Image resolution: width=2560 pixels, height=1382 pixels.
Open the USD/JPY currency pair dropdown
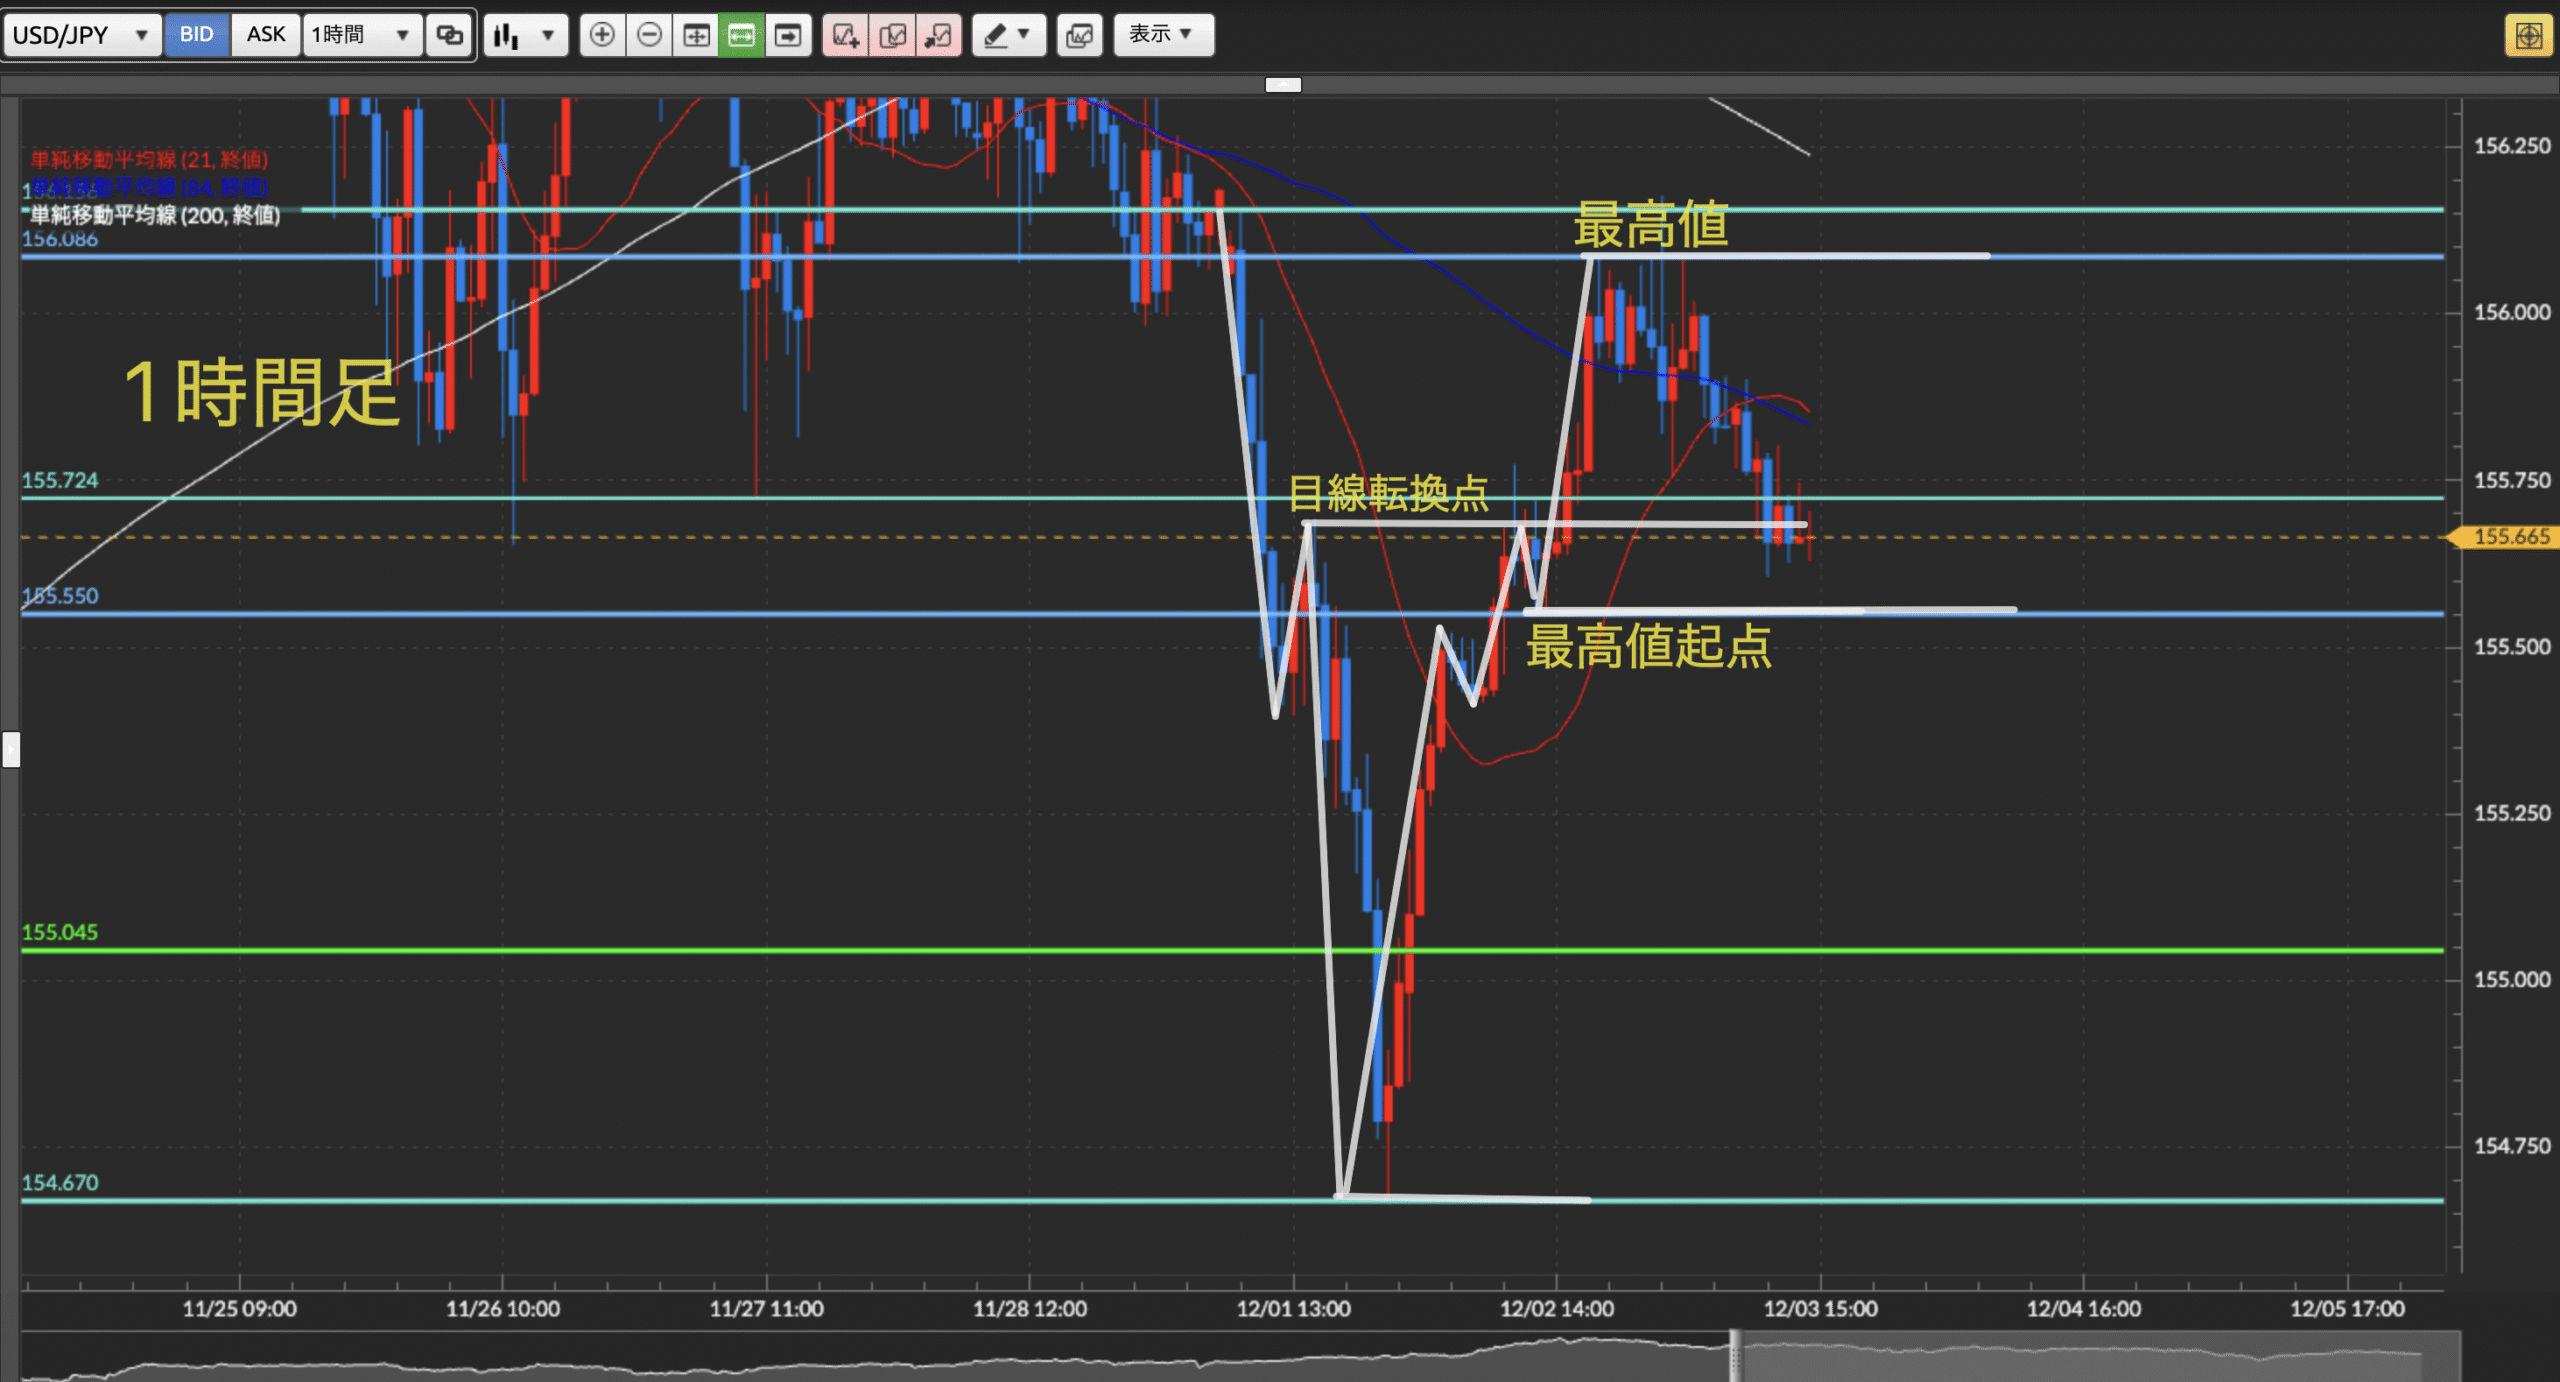coord(81,35)
